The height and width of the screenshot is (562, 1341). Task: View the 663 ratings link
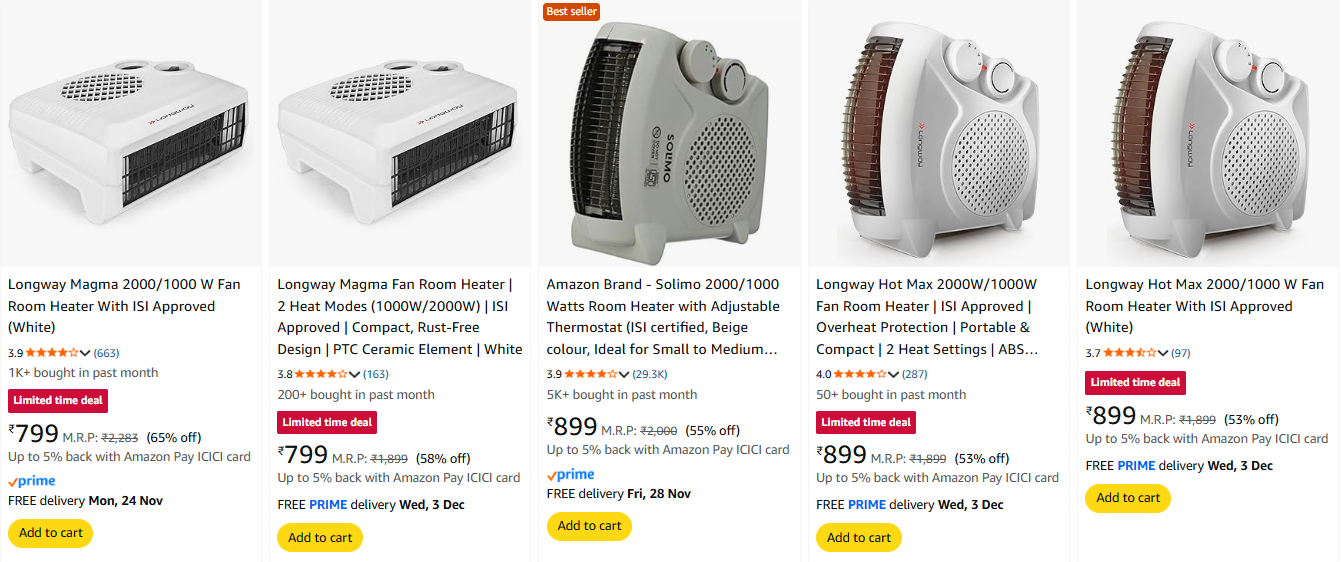pos(106,353)
